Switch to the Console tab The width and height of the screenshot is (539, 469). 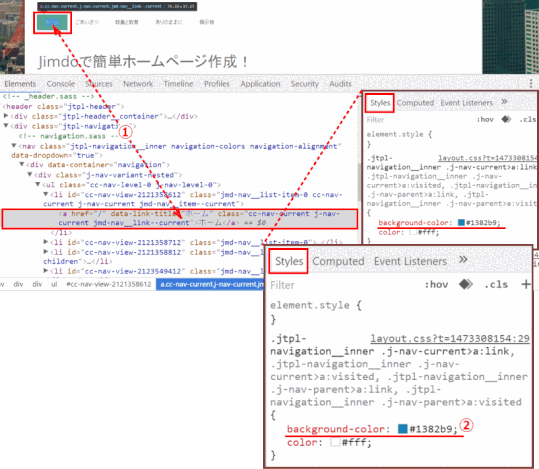61,84
